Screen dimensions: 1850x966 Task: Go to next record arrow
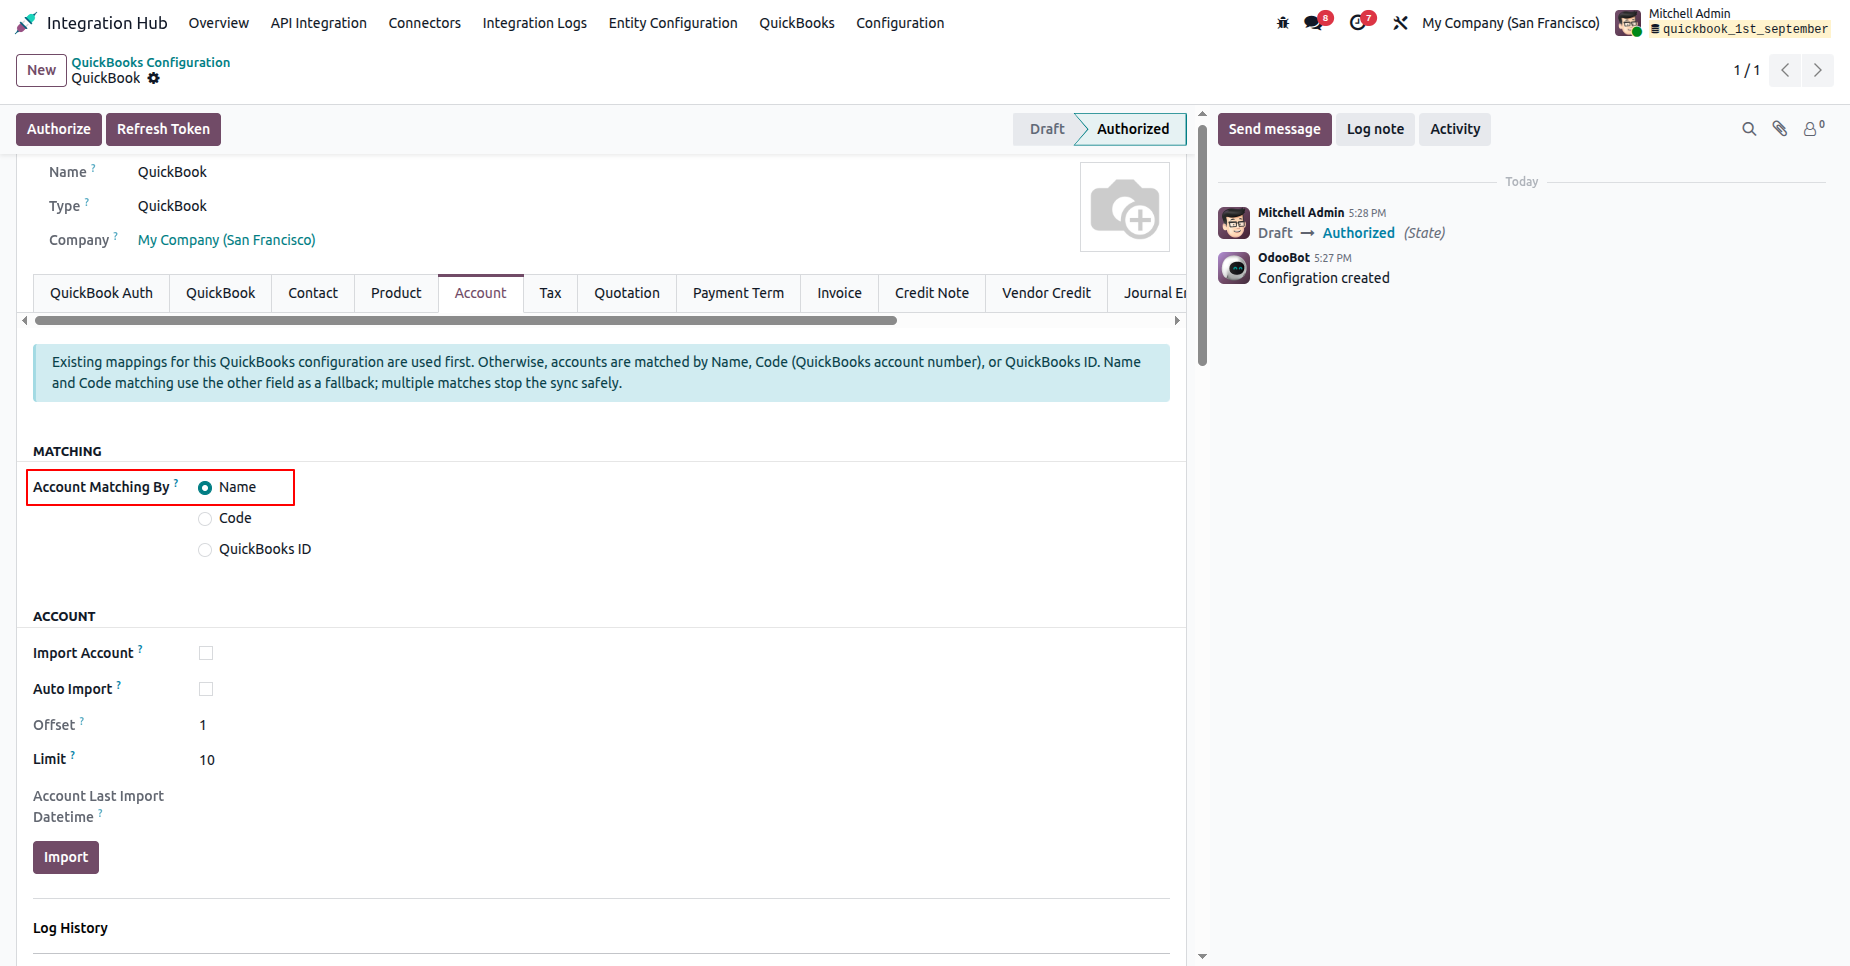1818,70
